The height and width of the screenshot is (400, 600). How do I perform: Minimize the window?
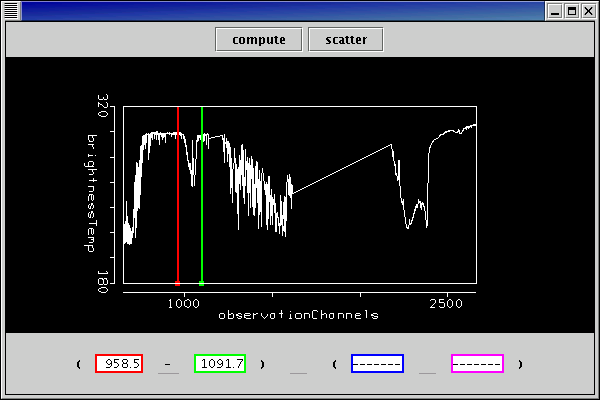point(555,11)
